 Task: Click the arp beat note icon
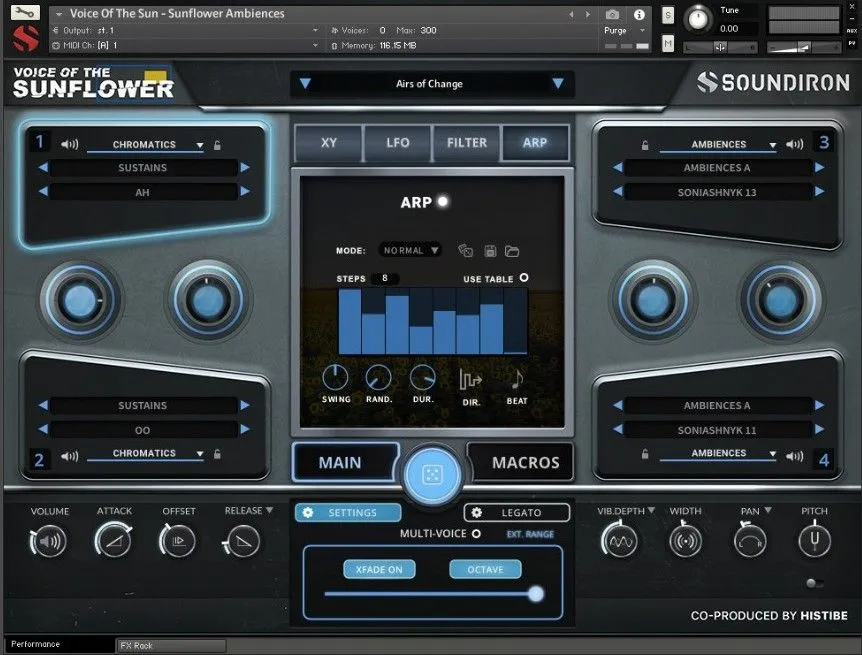[x=517, y=379]
